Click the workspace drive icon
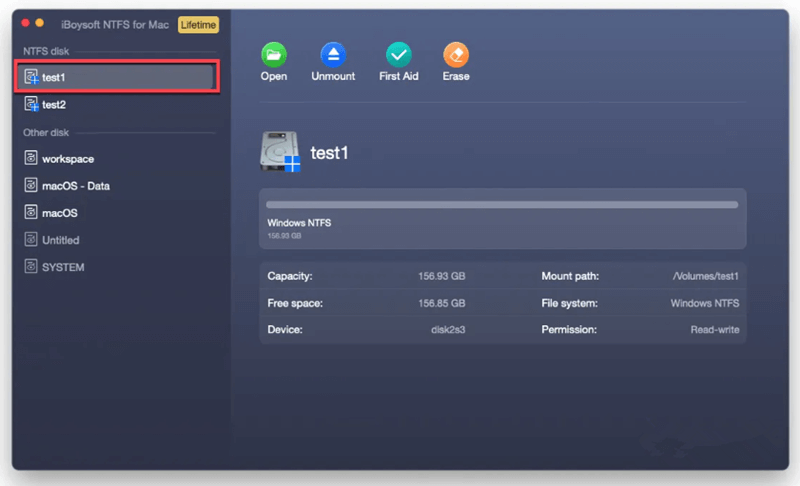 (x=31, y=158)
